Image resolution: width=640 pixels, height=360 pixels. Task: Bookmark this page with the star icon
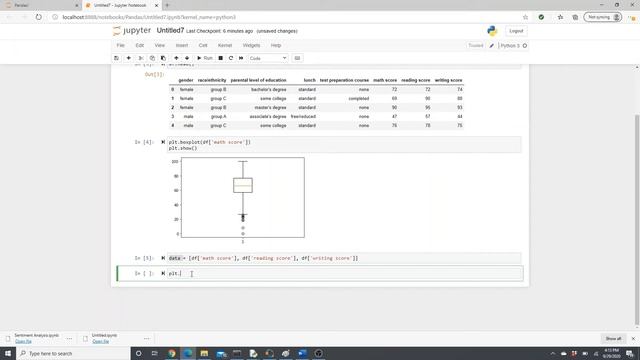coord(525,17)
